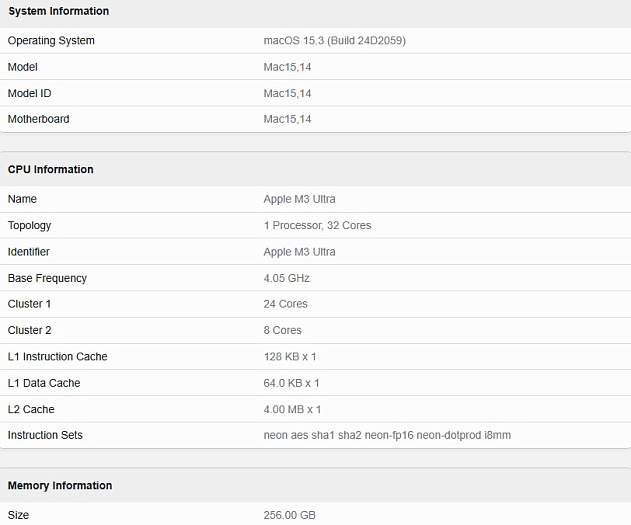Click the Memory Information heading
Image resolution: width=631 pixels, height=525 pixels.
[60, 486]
